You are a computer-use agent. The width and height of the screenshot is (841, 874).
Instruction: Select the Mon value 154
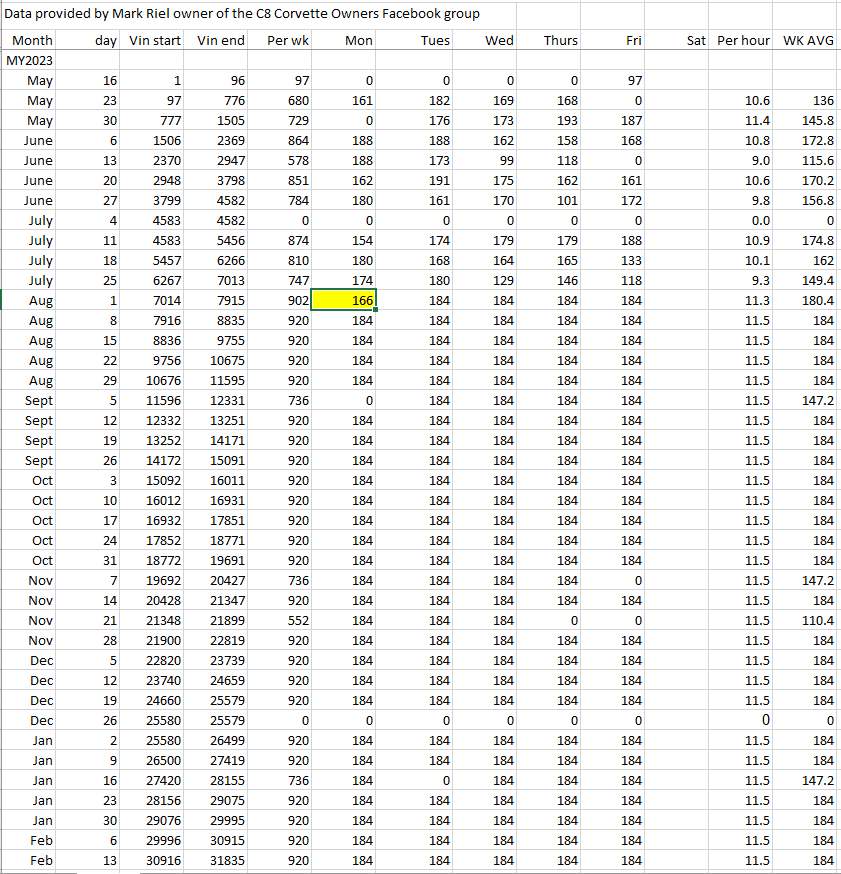point(360,240)
